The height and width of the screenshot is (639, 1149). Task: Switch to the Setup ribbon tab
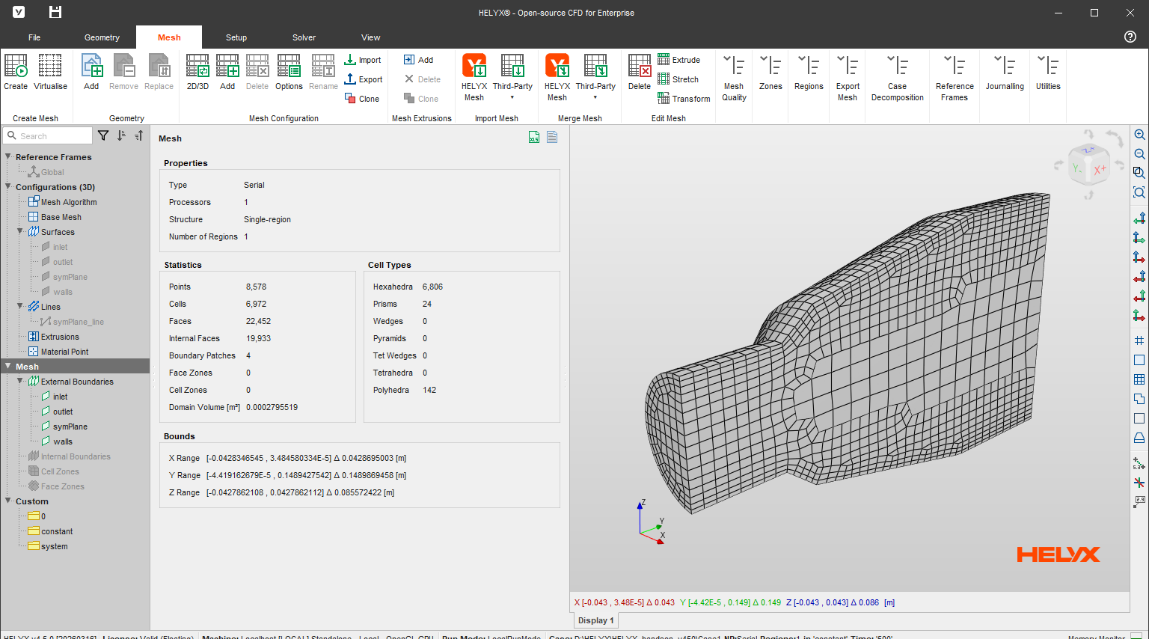click(x=236, y=37)
